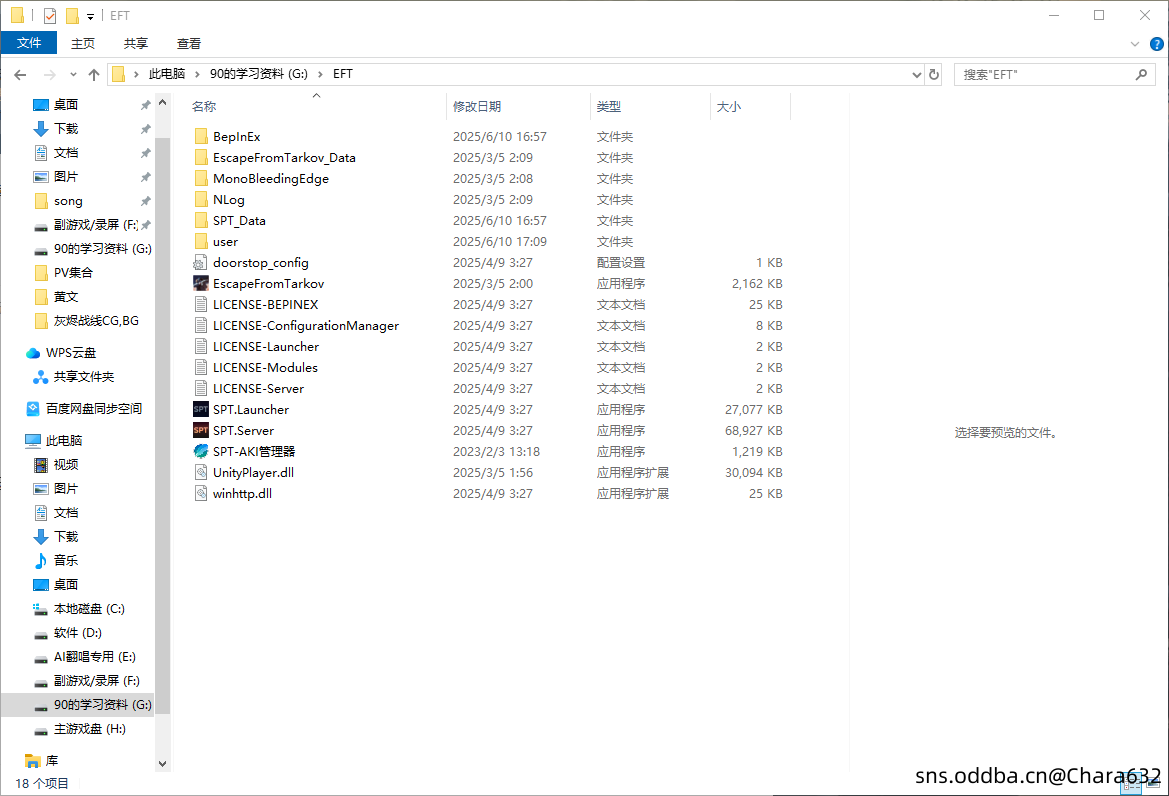This screenshot has height=796, width=1169.
Task: Click quick access toolbar new folder icon
Action: (x=72, y=15)
